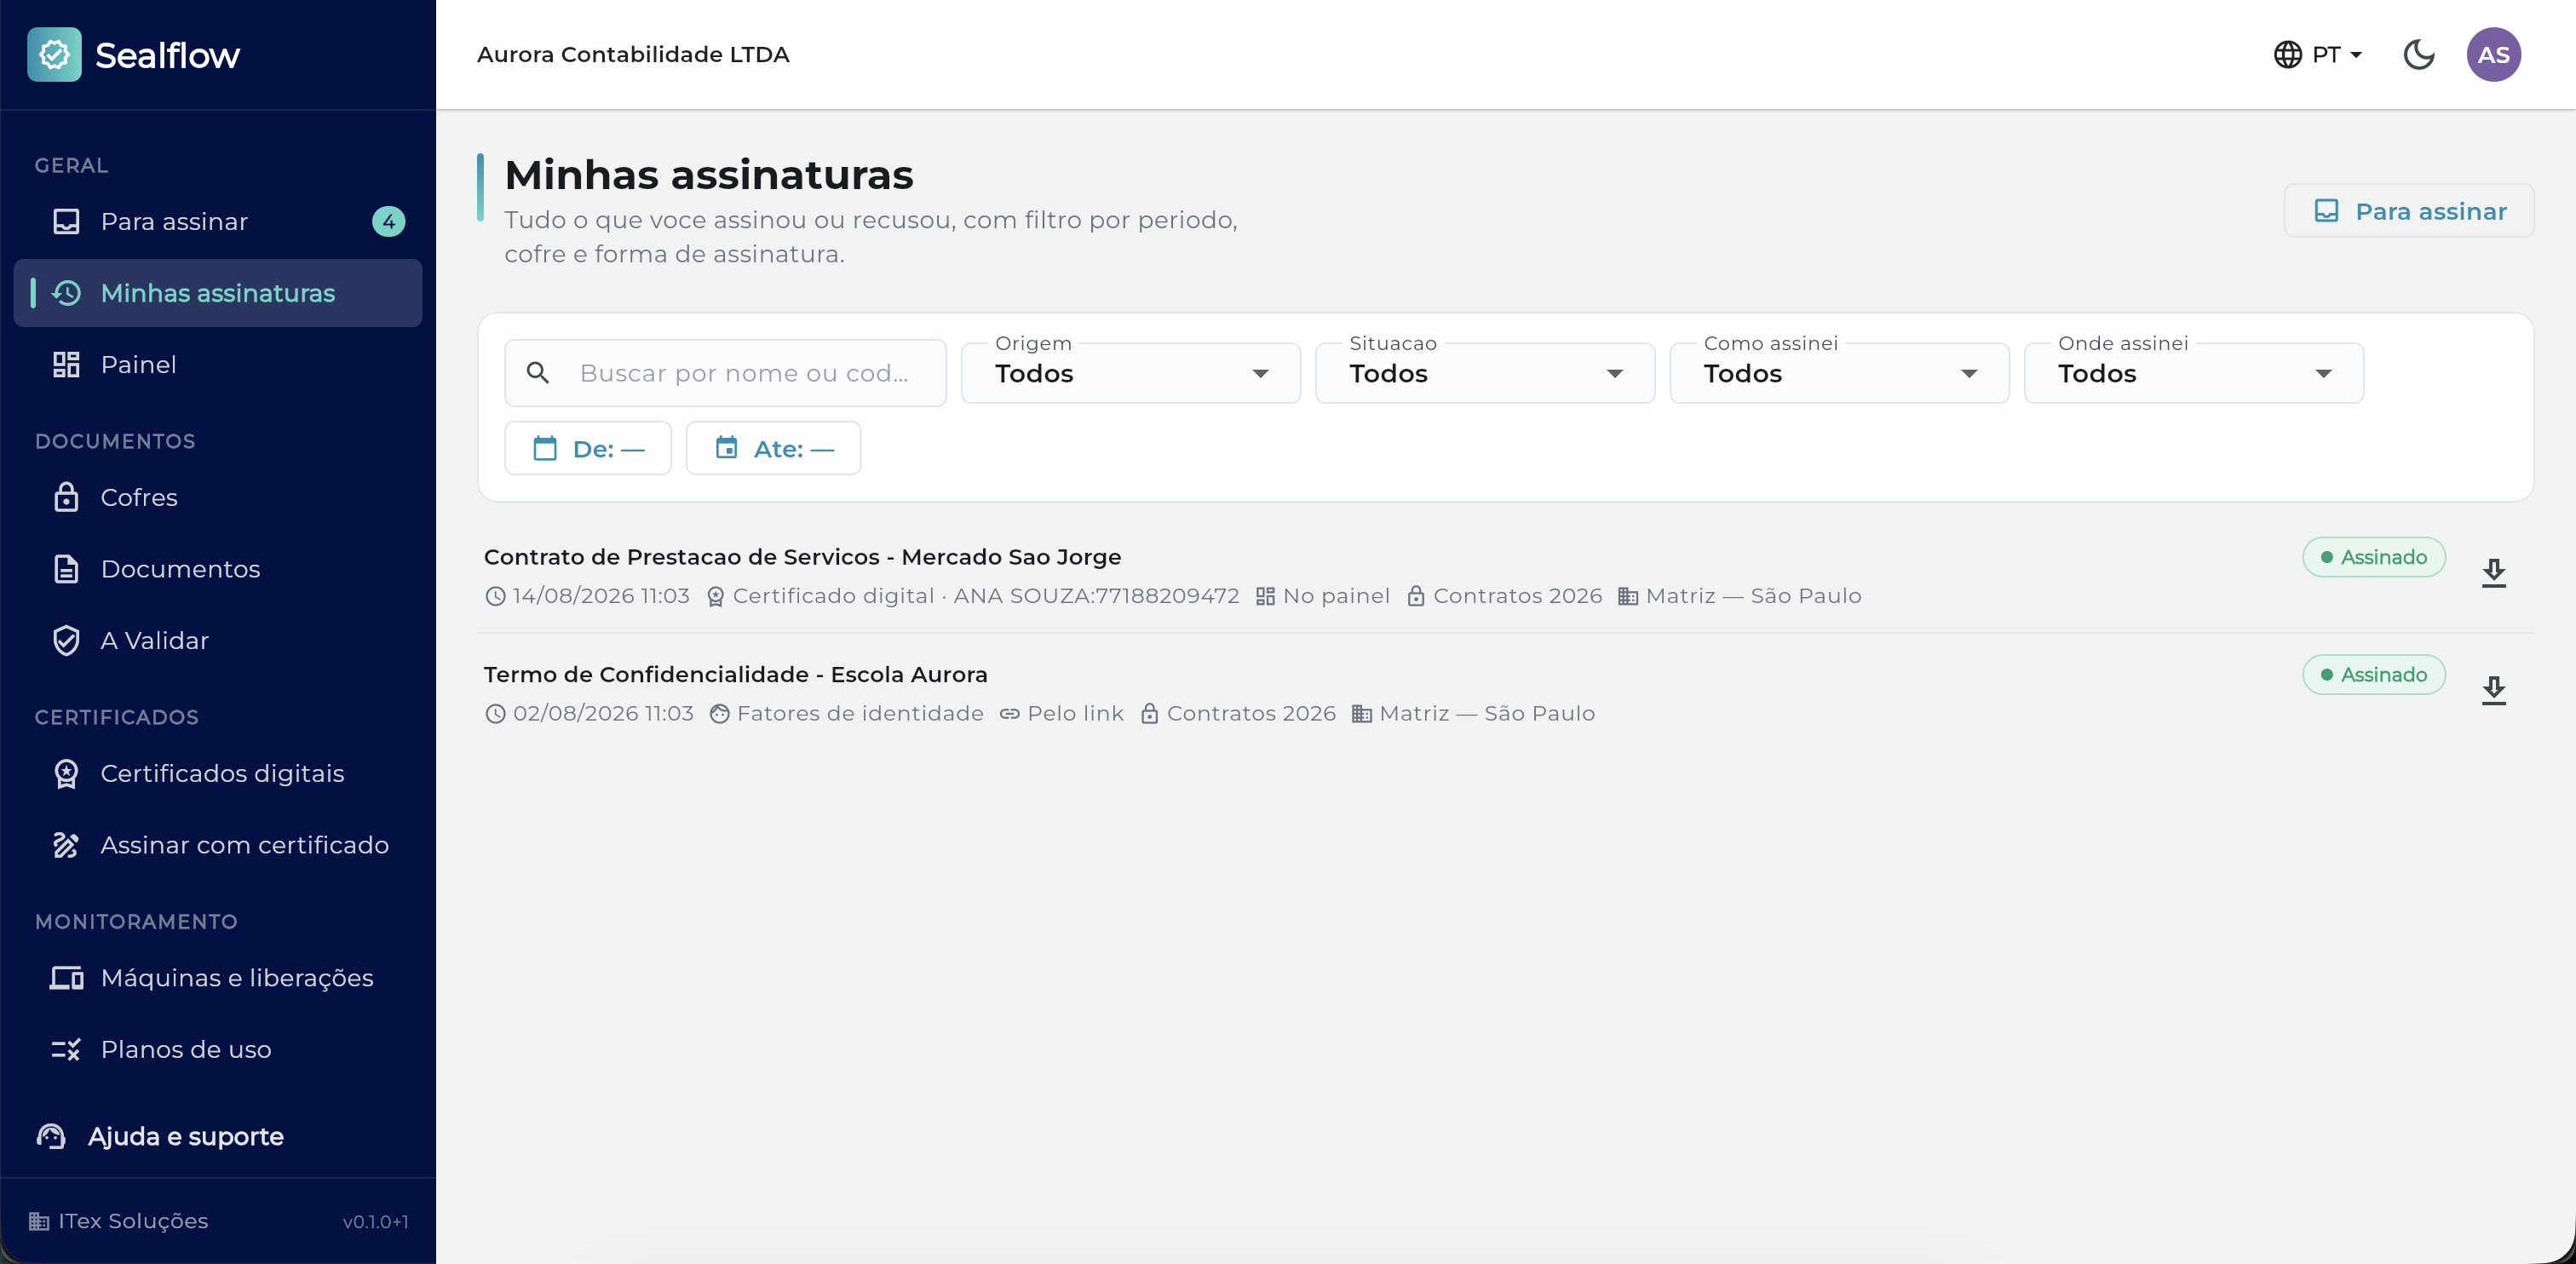Open Minhas assinaturas in sidebar
Image resolution: width=2576 pixels, height=1264 pixels.
(218, 293)
